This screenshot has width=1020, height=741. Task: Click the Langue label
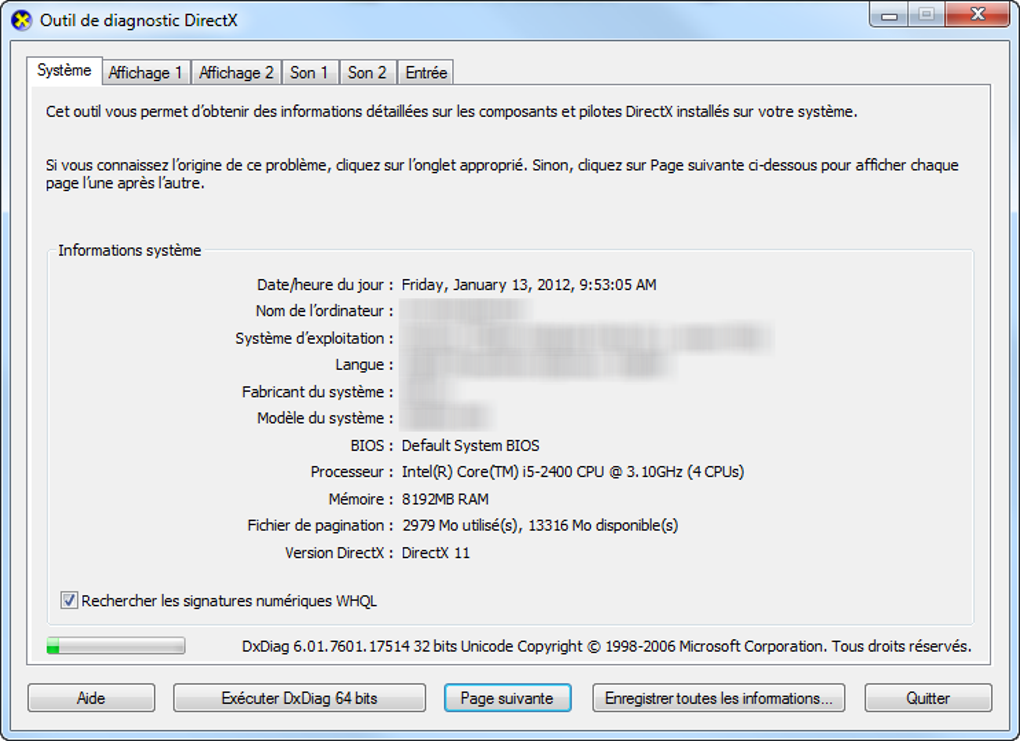[x=364, y=365]
